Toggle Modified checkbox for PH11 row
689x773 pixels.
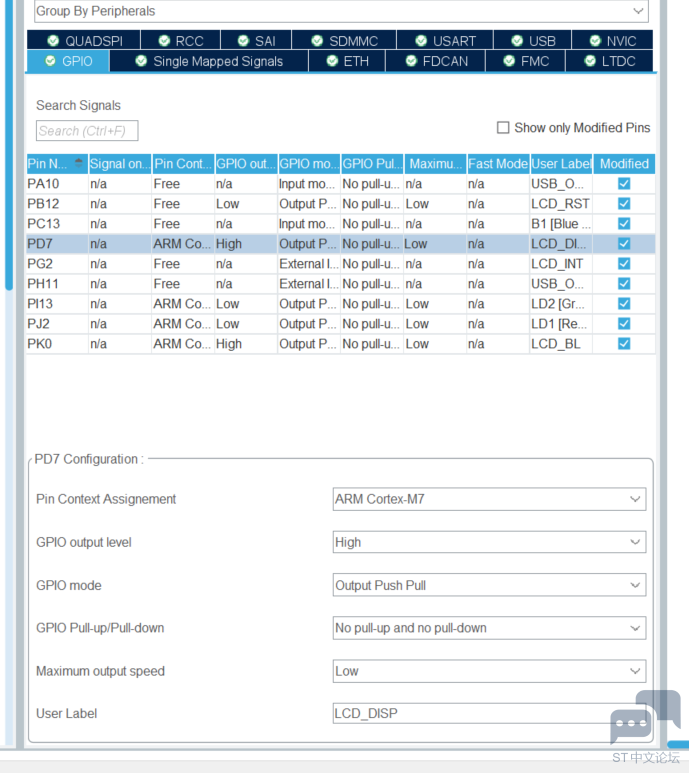pos(624,283)
